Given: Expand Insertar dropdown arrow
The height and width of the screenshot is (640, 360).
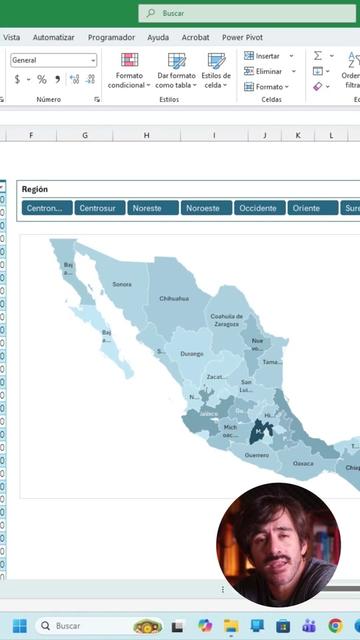Looking at the screenshot, I should point(291,56).
